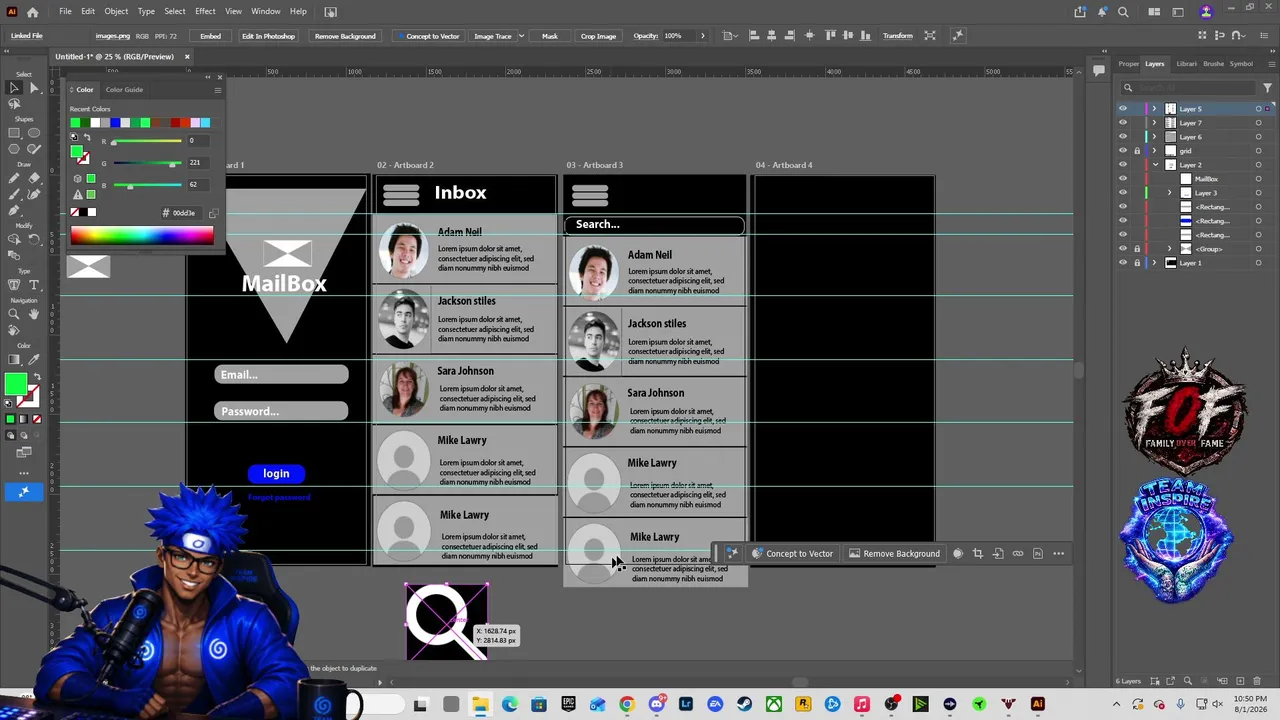Screen dimensions: 1280x720
Task: Open the Chrome icon in taskbar
Action: pyautogui.click(x=626, y=705)
